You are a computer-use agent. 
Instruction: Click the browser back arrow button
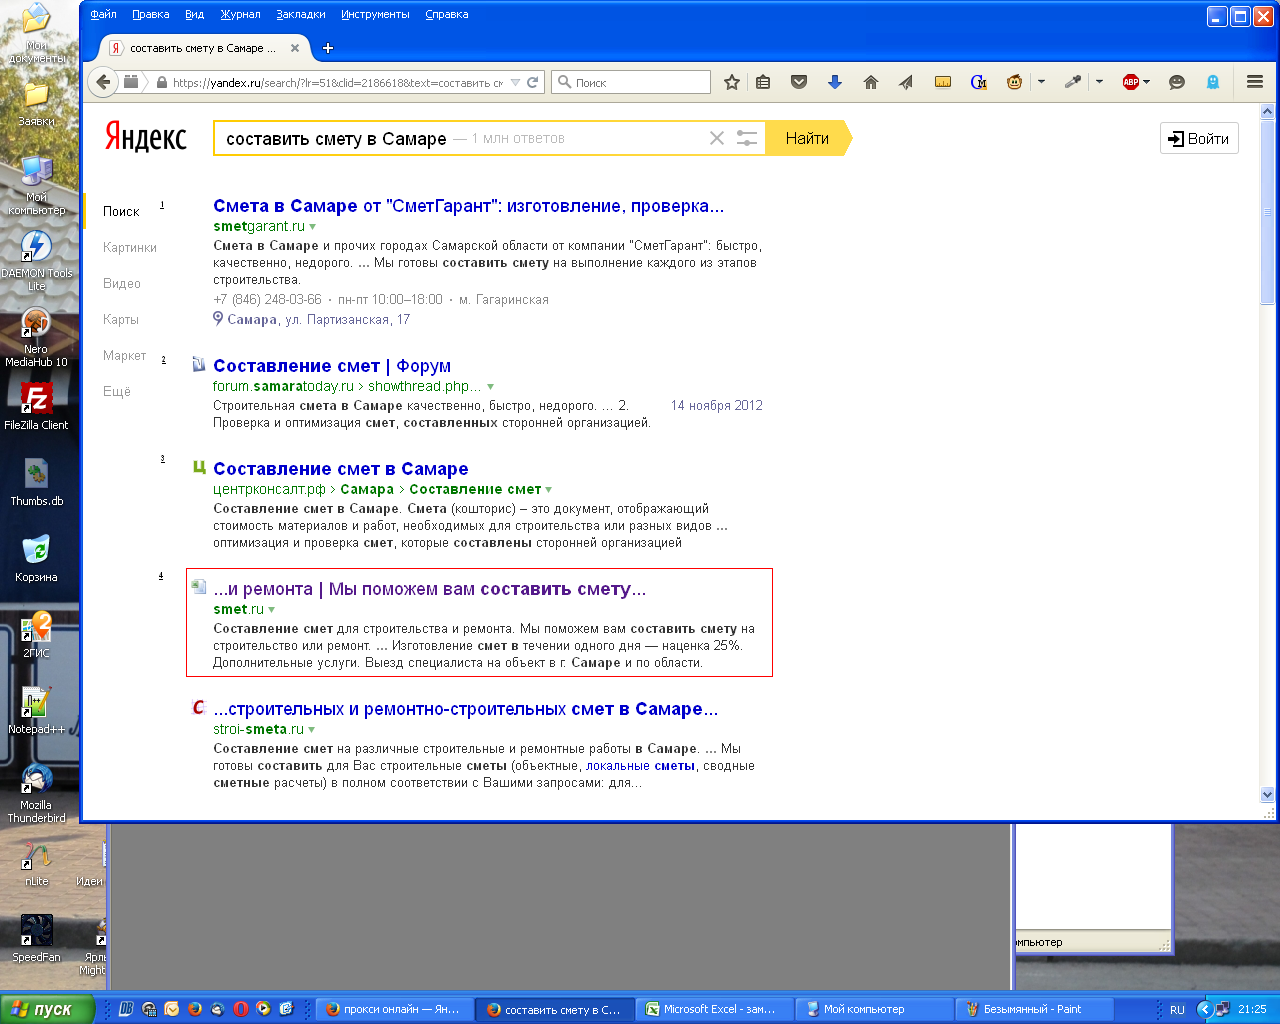click(102, 82)
